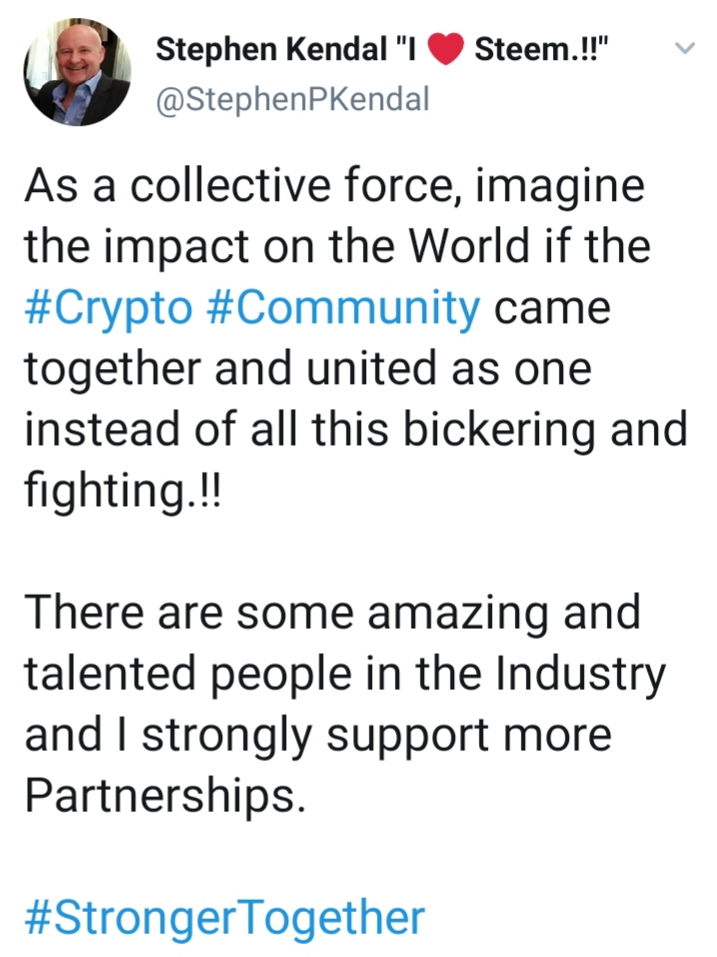Click the word "Industry" in the tweet

tap(580, 676)
